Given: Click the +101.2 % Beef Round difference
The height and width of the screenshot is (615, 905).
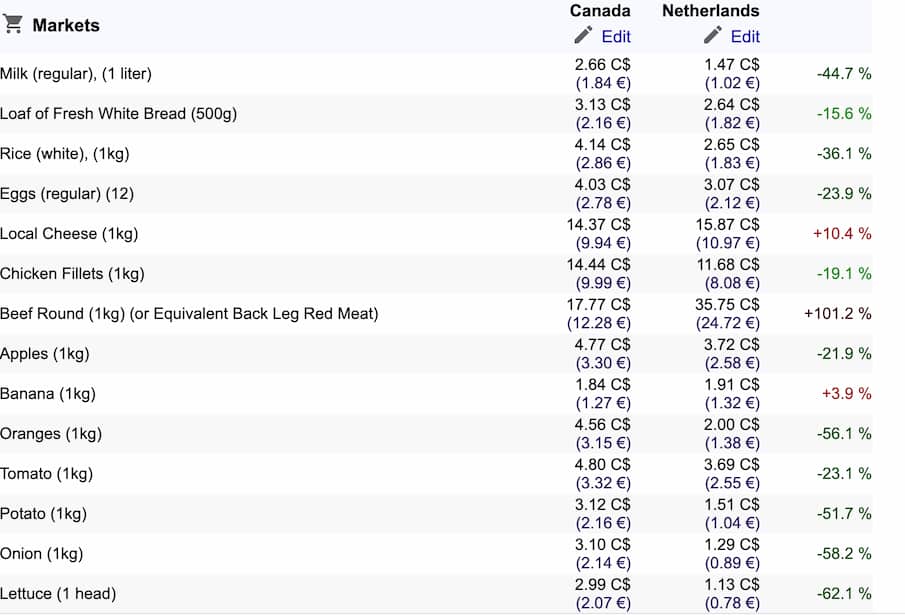Looking at the screenshot, I should coord(837,314).
